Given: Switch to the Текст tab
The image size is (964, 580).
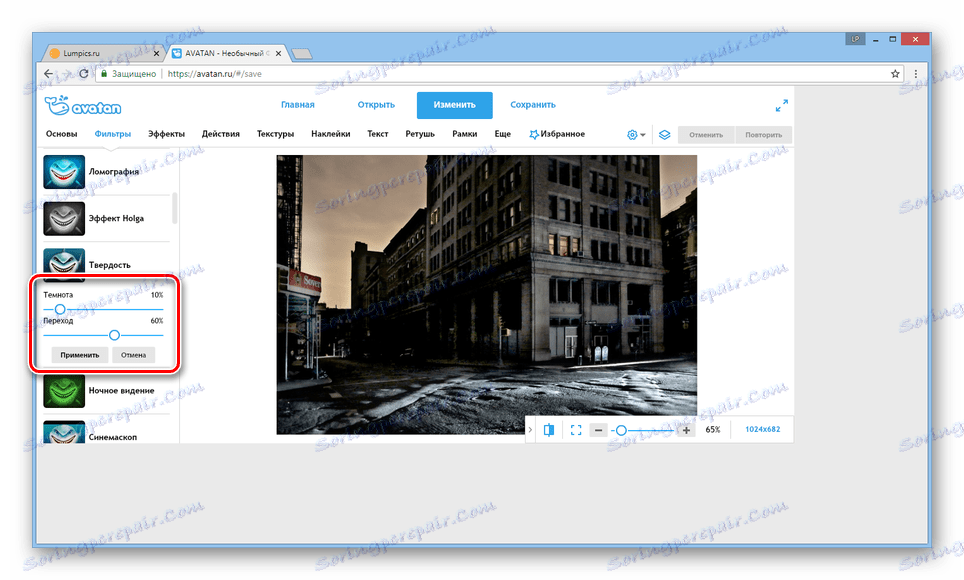Looking at the screenshot, I should click(x=377, y=133).
